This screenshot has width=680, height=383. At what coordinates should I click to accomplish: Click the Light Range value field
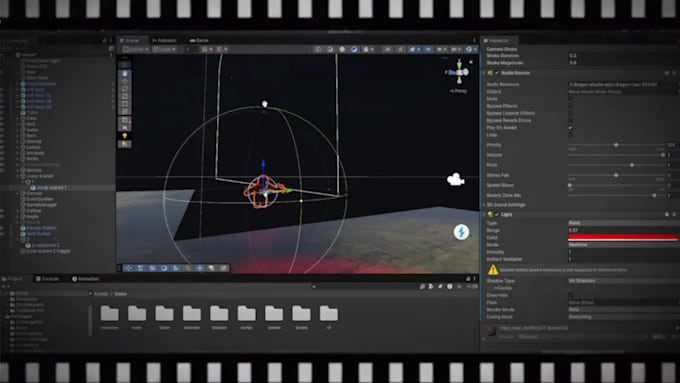coord(623,230)
